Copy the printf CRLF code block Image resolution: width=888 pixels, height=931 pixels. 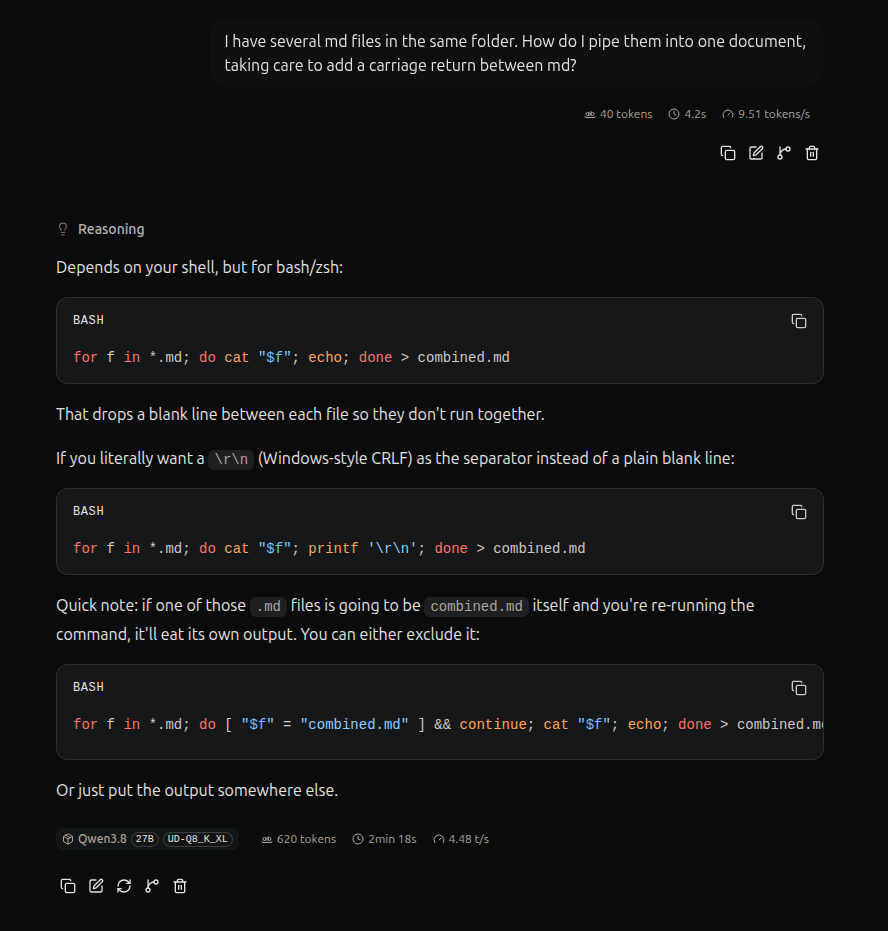(799, 512)
